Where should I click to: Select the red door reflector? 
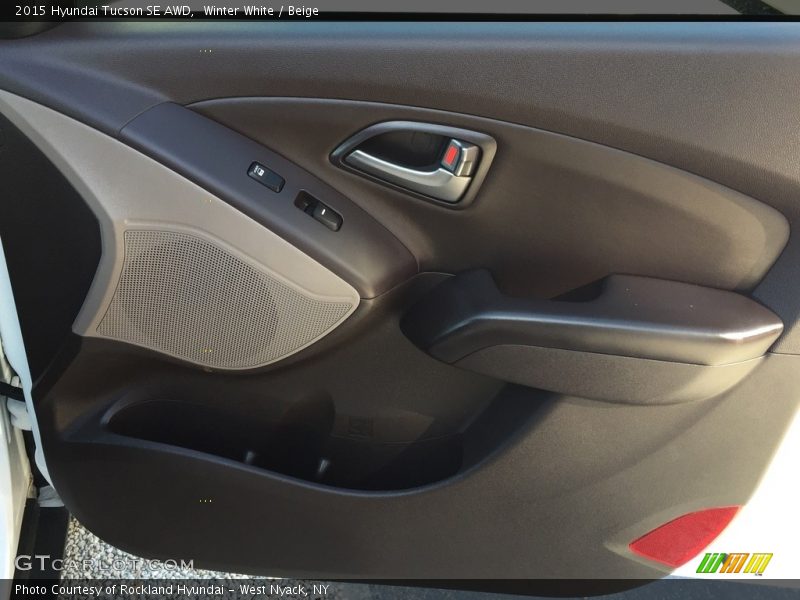click(x=684, y=535)
